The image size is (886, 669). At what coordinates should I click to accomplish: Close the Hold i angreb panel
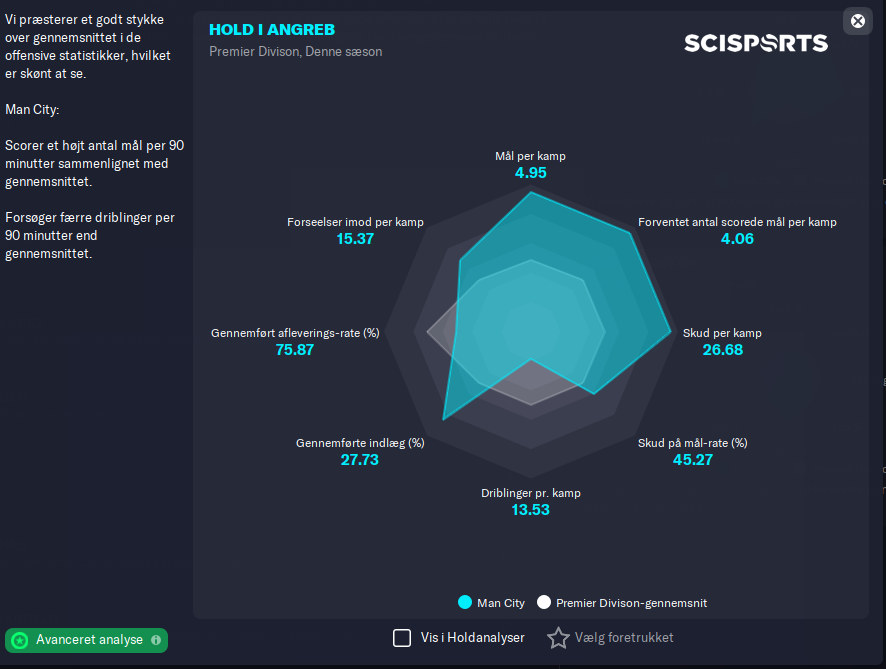857,21
